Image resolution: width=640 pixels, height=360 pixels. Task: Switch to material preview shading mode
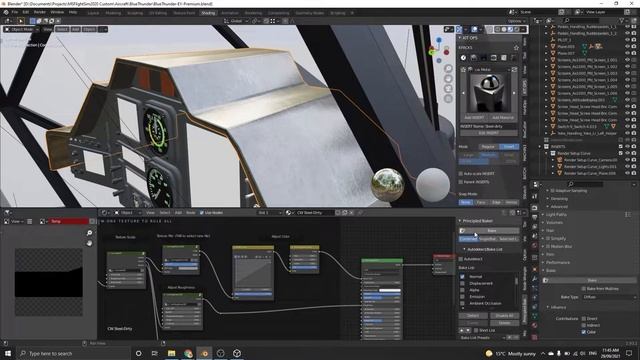pyautogui.click(x=510, y=29)
